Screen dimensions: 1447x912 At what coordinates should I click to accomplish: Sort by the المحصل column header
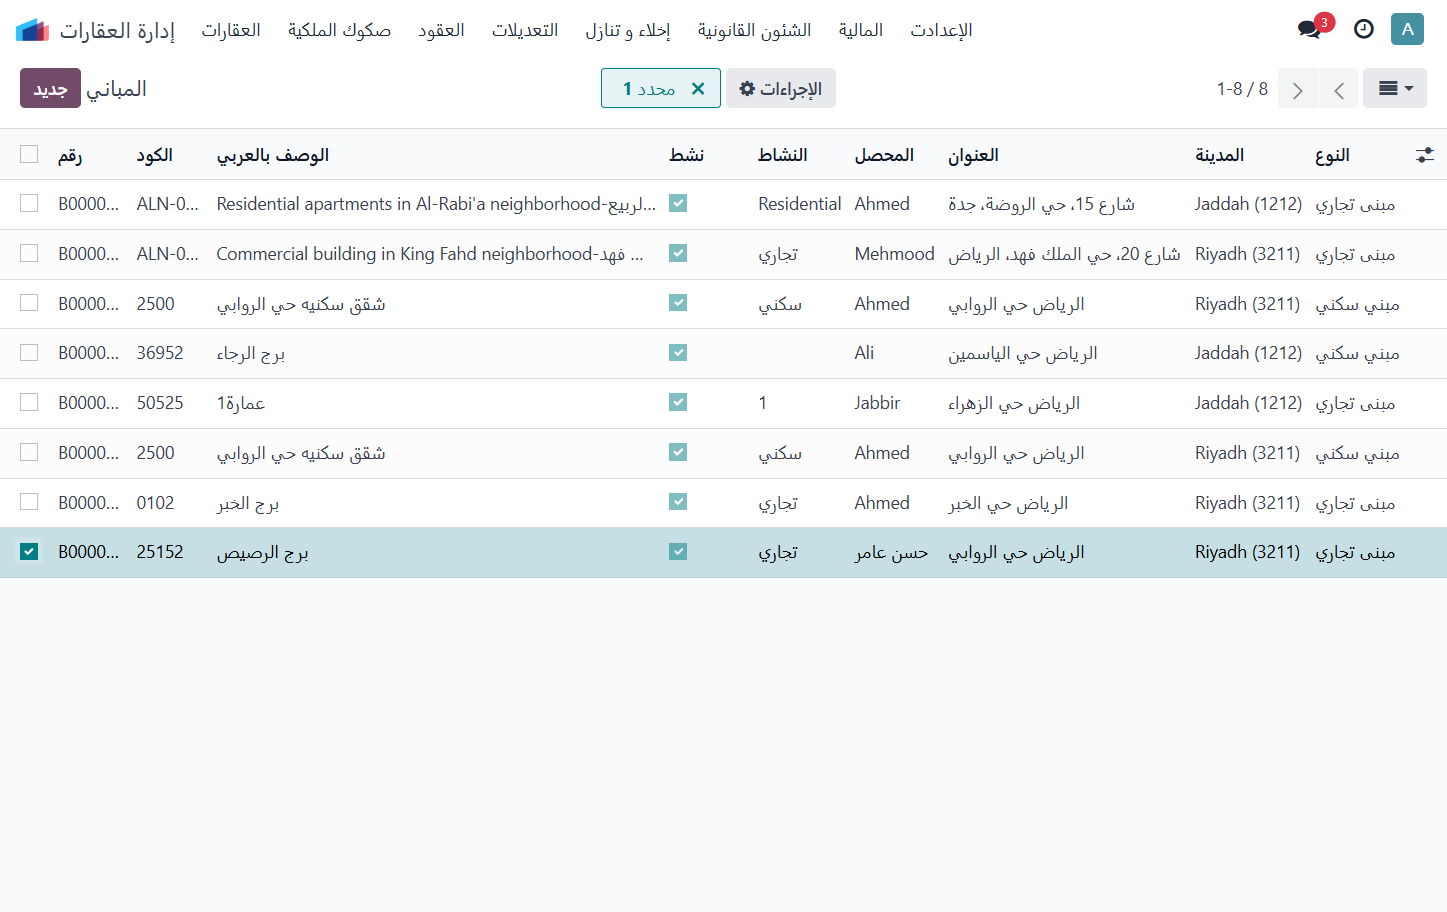pyautogui.click(x=884, y=155)
